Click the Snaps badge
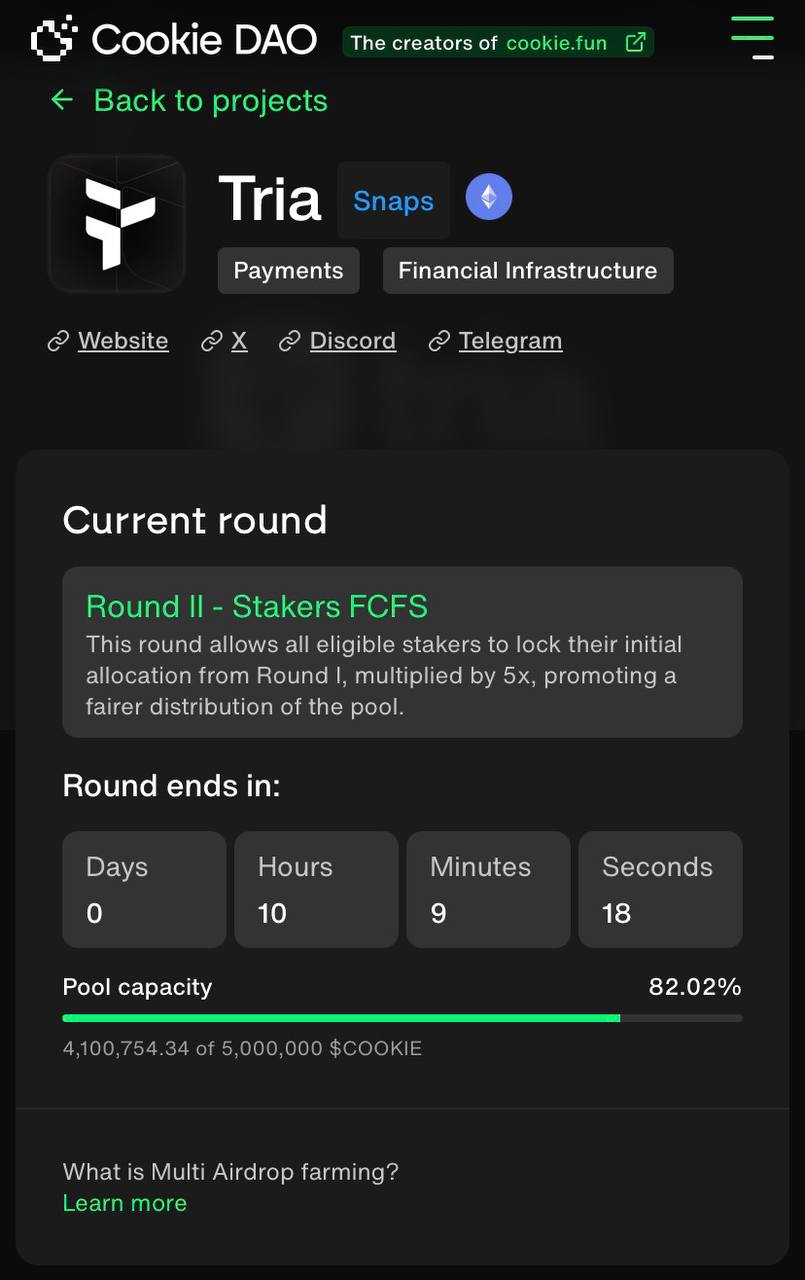The width and height of the screenshot is (805, 1280). (x=393, y=201)
